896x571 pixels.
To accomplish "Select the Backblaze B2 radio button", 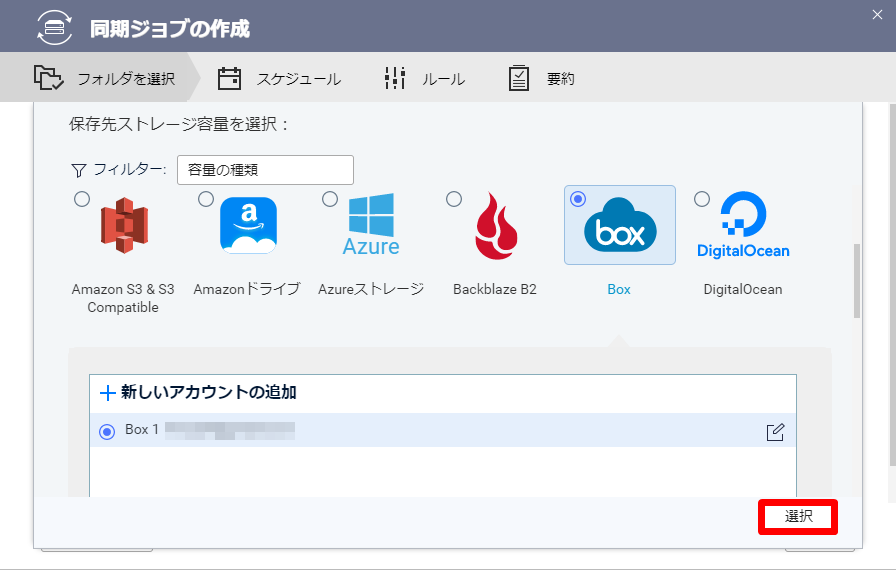I will [x=454, y=199].
